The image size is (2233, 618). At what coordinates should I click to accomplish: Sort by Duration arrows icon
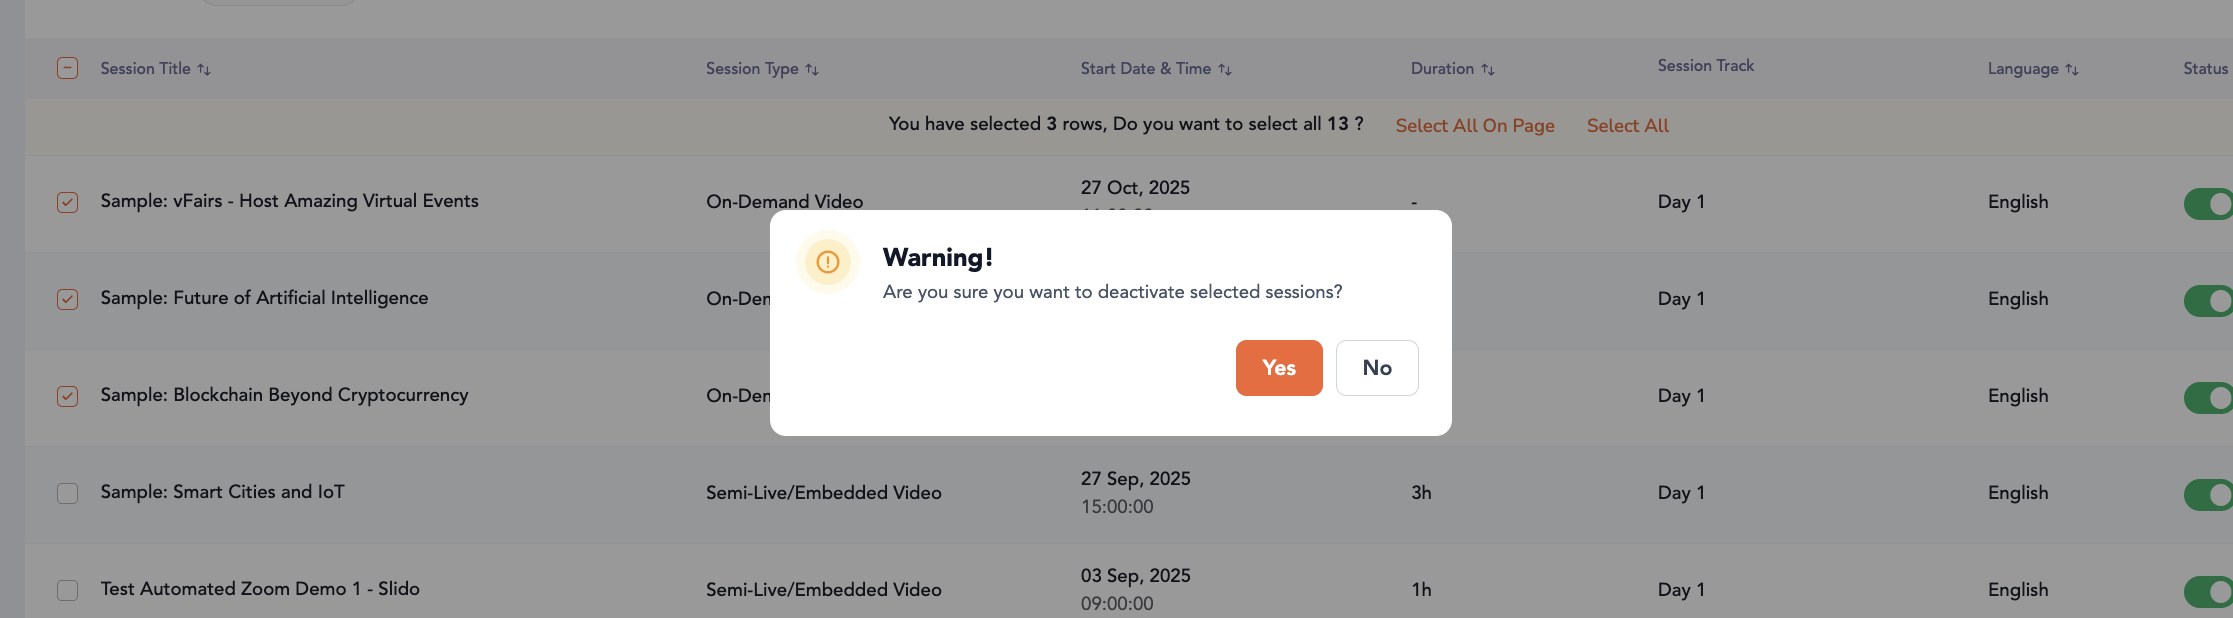tap(1488, 69)
